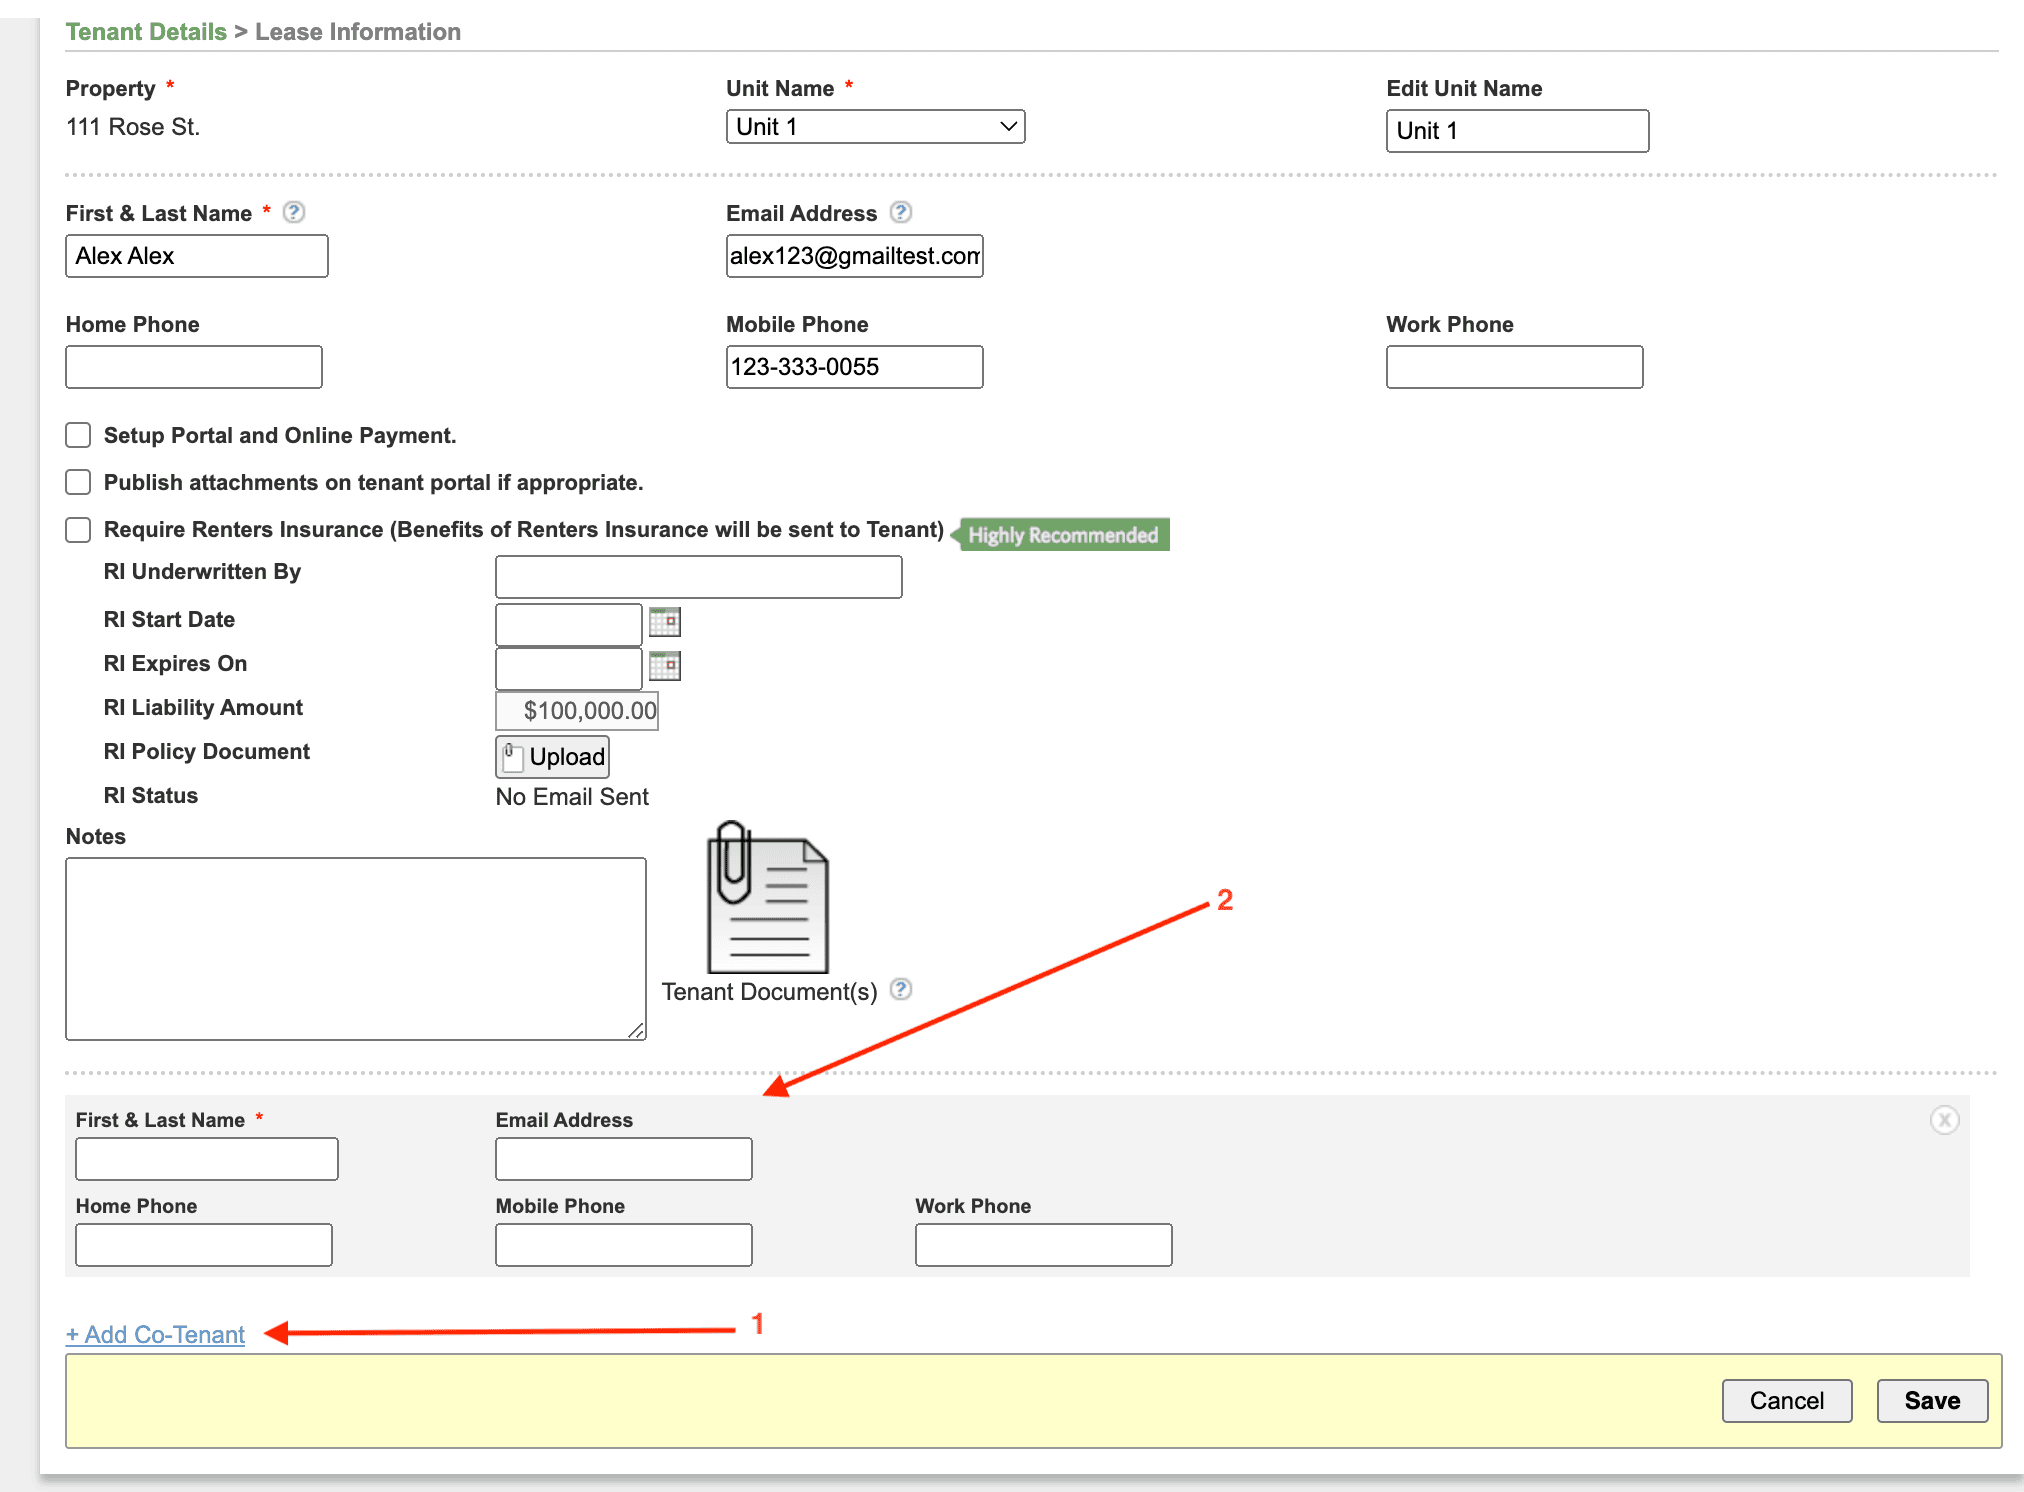The image size is (2024, 1492).
Task: Open help tooltip next to Tenant Document(s)
Action: (x=901, y=990)
